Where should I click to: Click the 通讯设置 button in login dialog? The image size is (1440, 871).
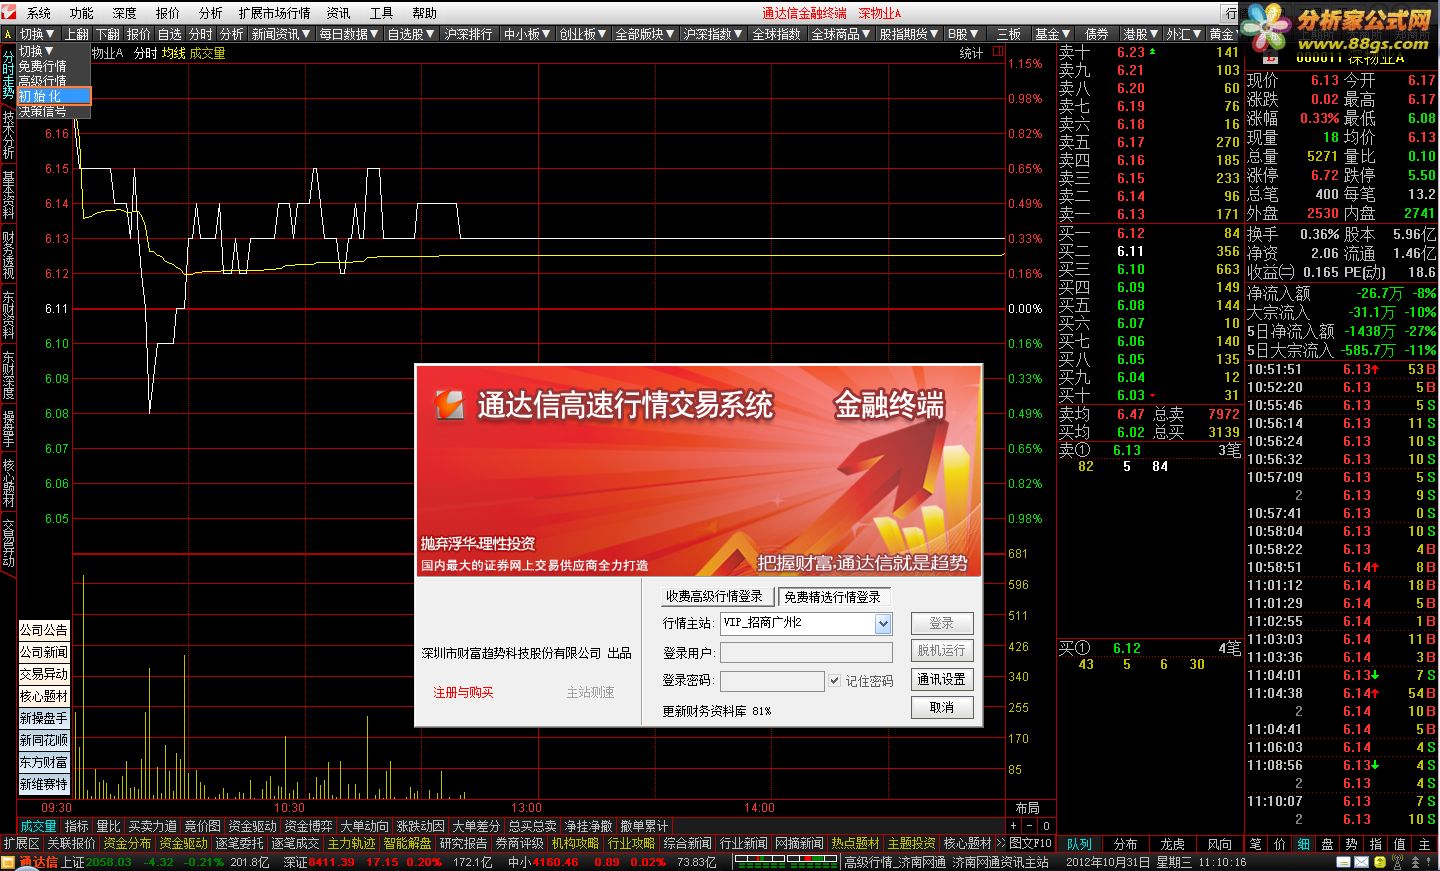(941, 679)
